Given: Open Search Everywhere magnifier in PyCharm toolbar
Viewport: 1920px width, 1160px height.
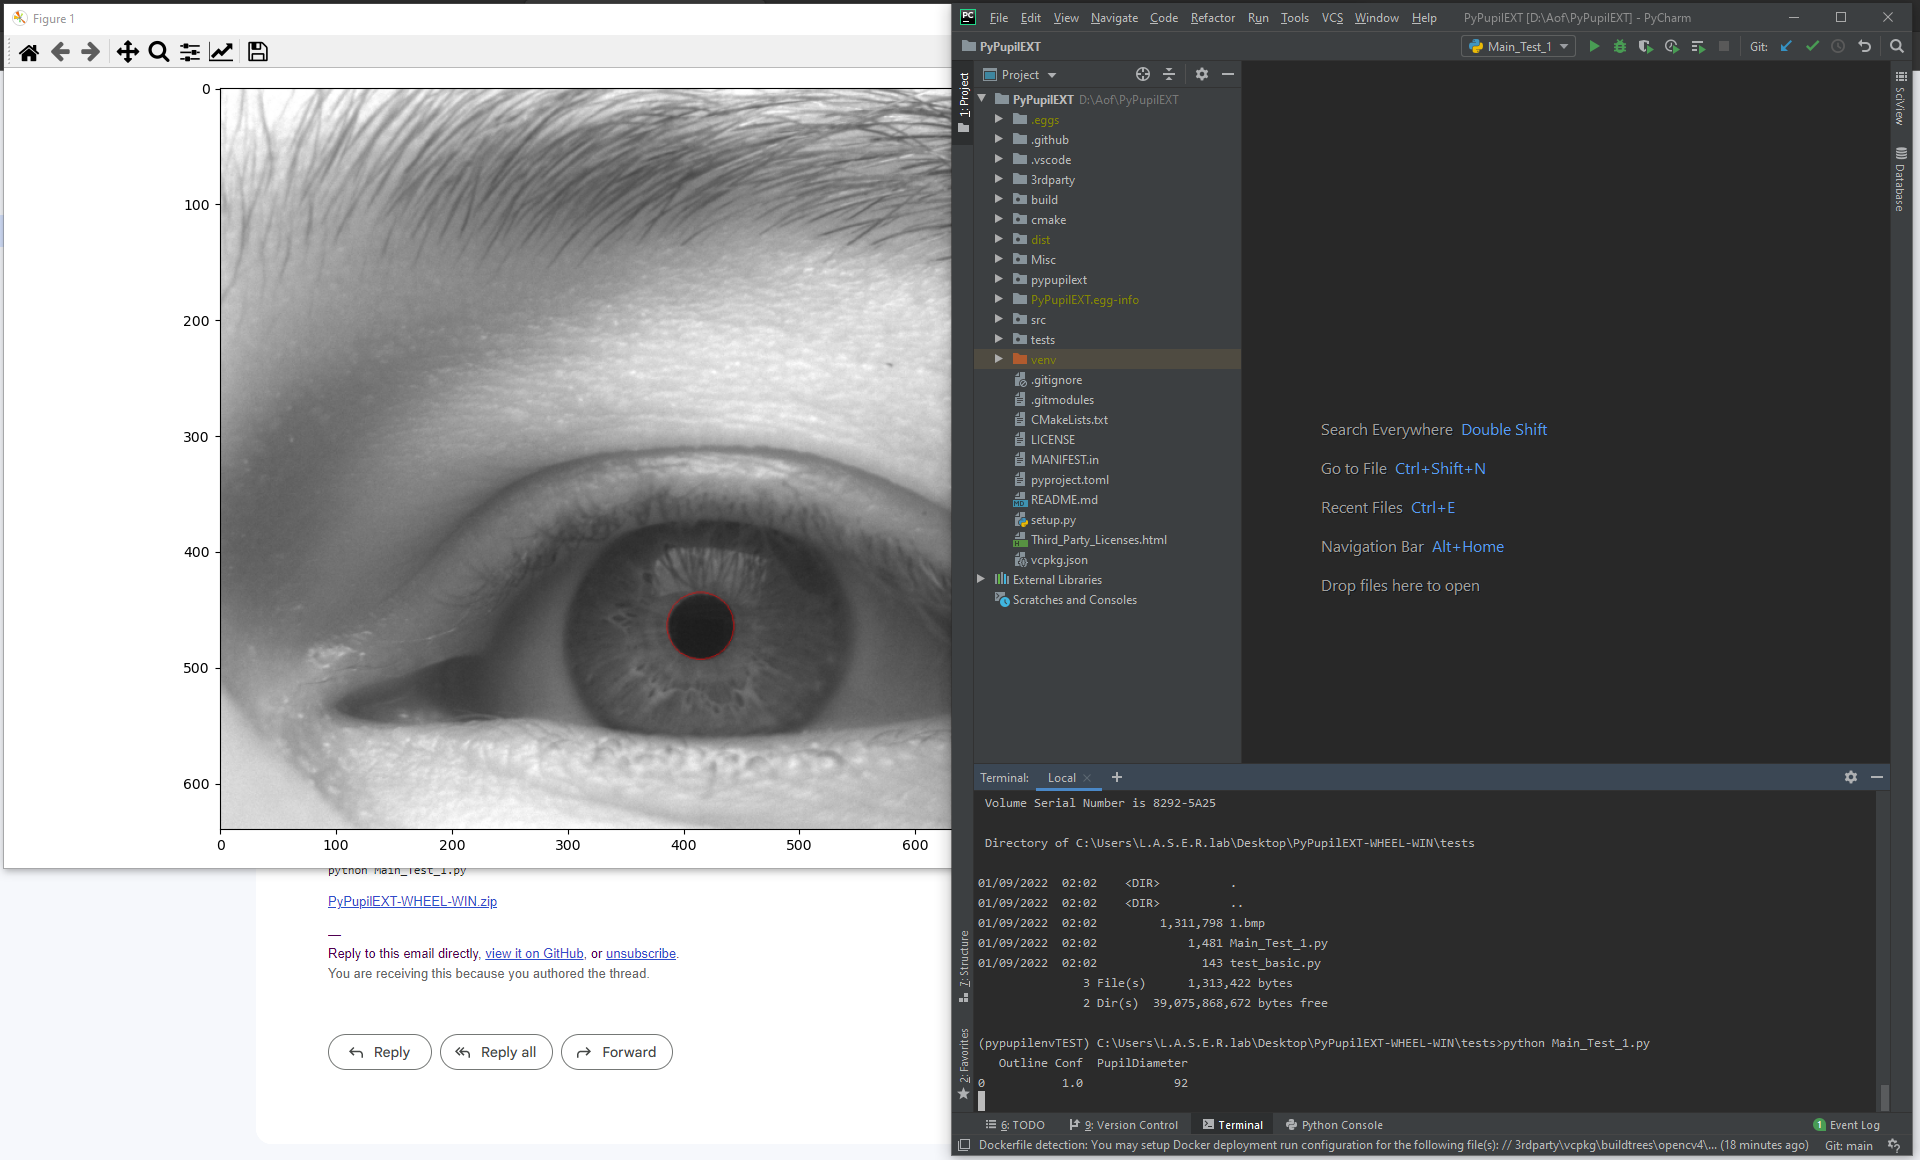Looking at the screenshot, I should click(x=1897, y=46).
